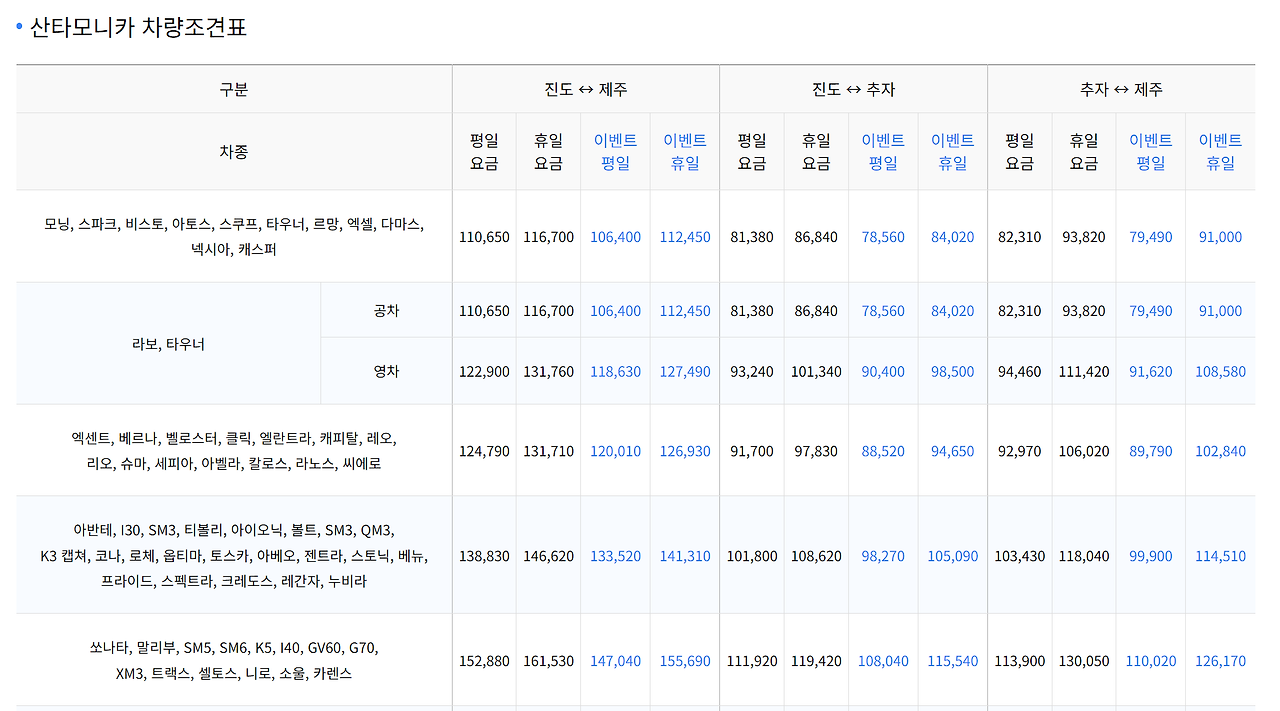Click the 102,840 event fare
The width and height of the screenshot is (1280, 711).
1220,451
